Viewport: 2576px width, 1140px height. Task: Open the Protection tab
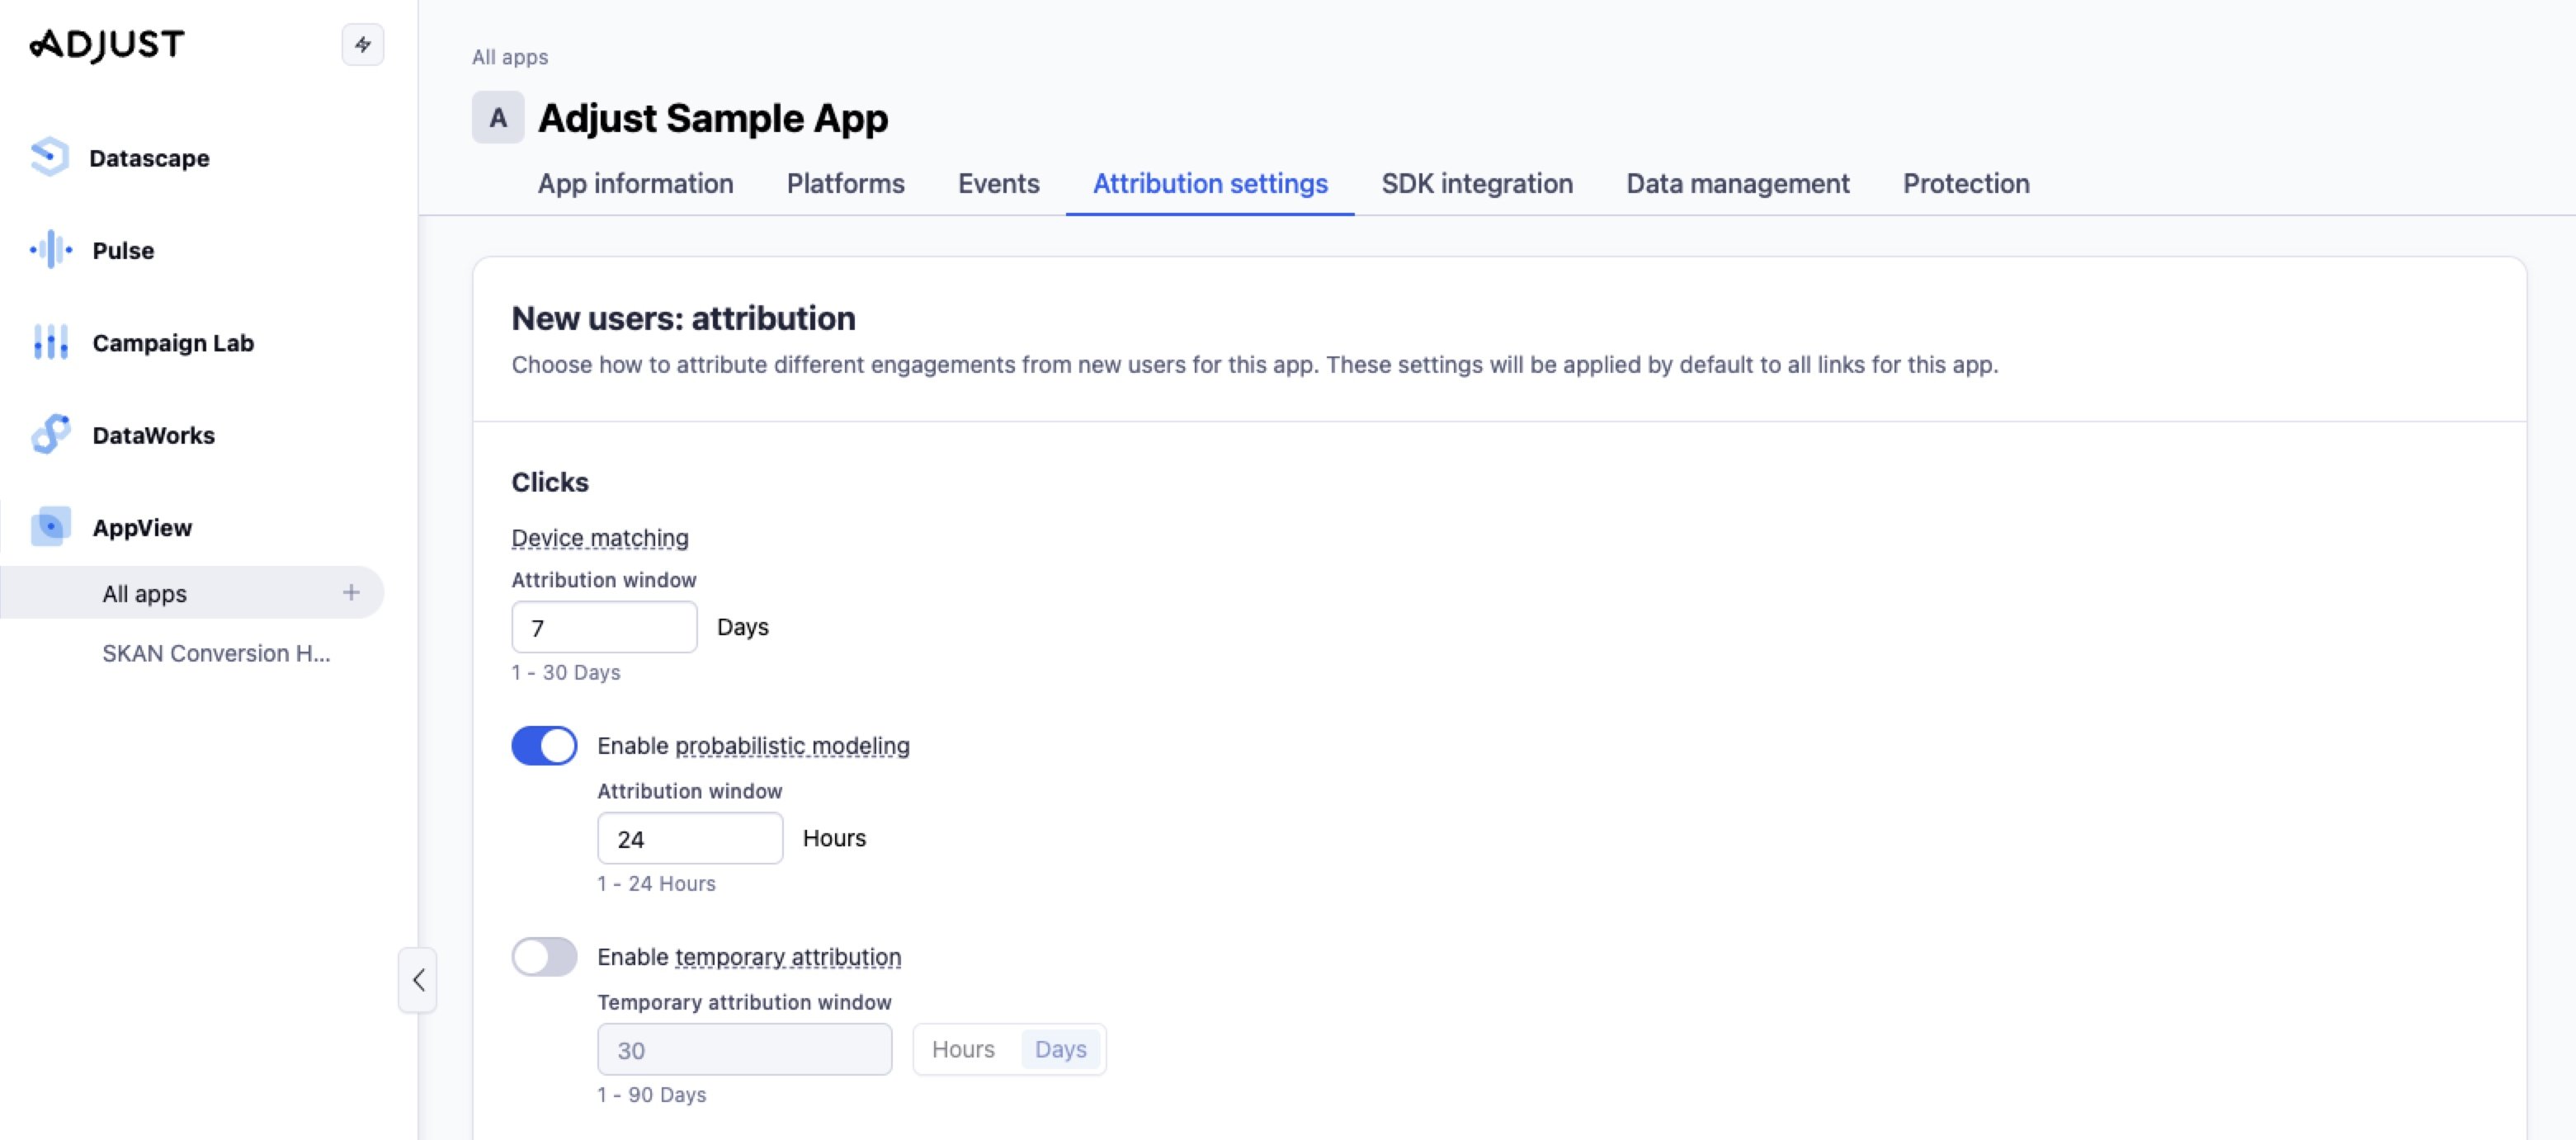click(1966, 183)
